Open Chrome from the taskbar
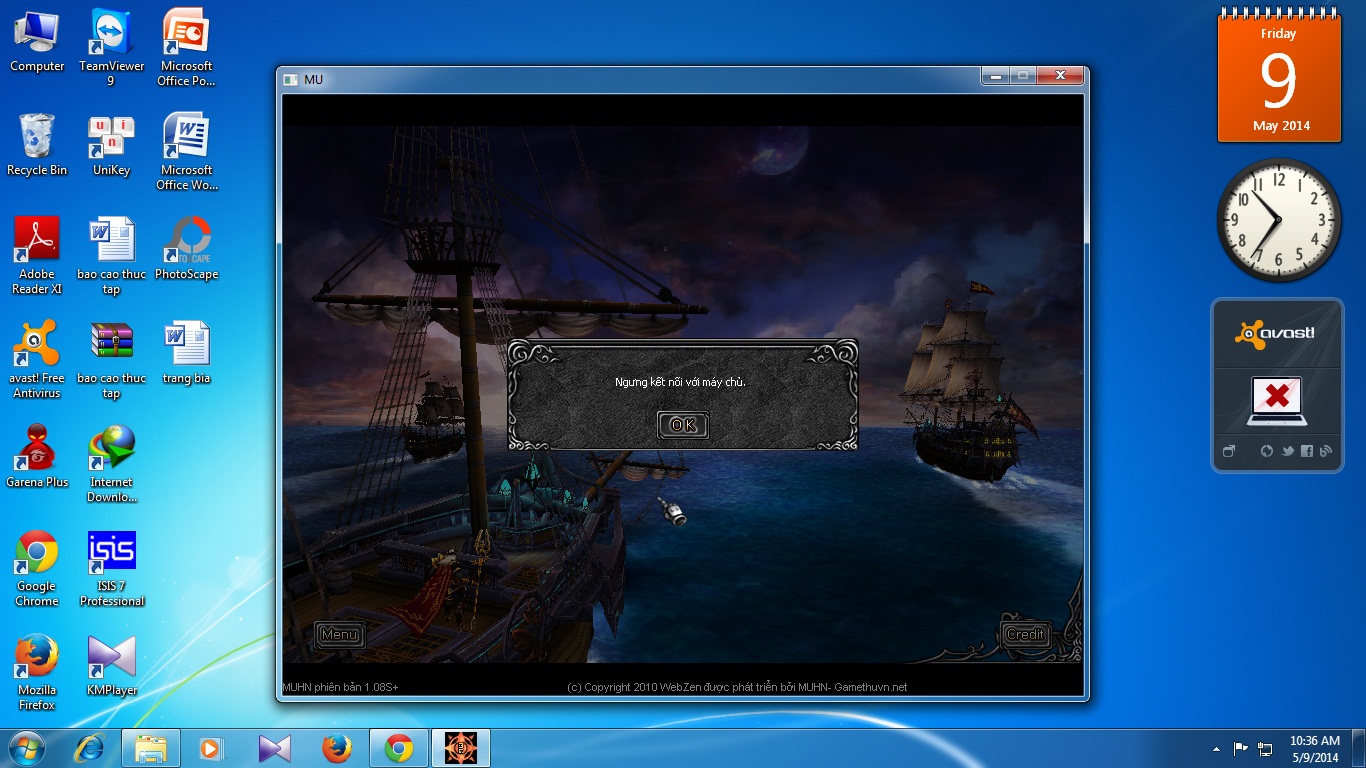The width and height of the screenshot is (1366, 768). click(x=399, y=748)
